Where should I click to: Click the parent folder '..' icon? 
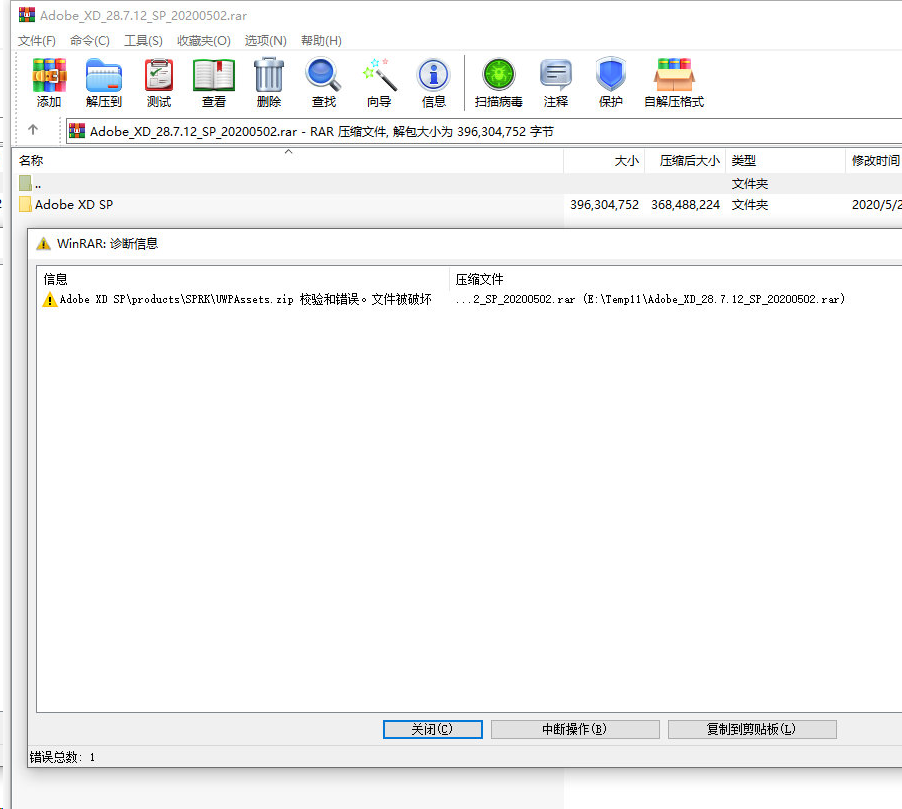[25, 184]
